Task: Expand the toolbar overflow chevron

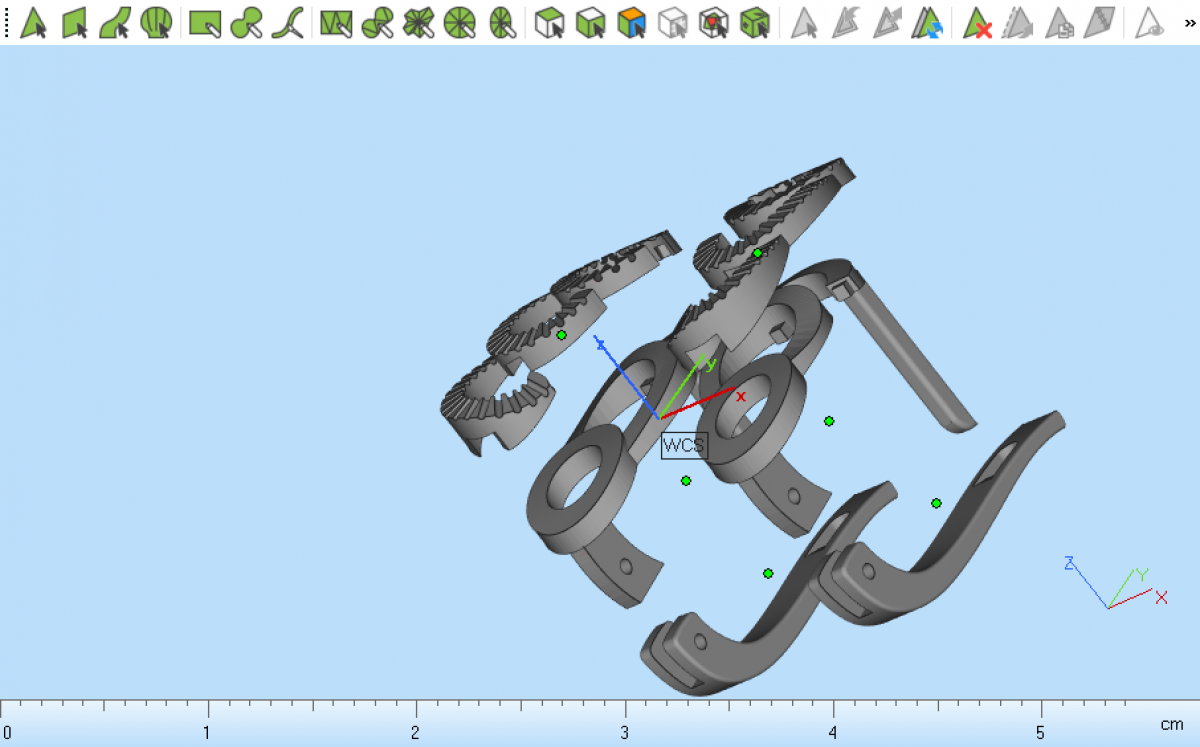Action: (1189, 22)
